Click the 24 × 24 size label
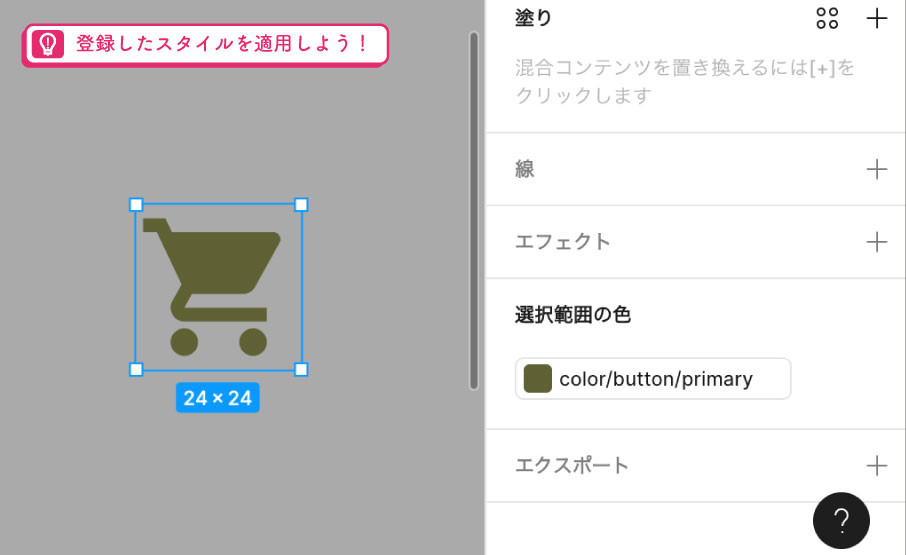The width and height of the screenshot is (906, 555). point(218,398)
